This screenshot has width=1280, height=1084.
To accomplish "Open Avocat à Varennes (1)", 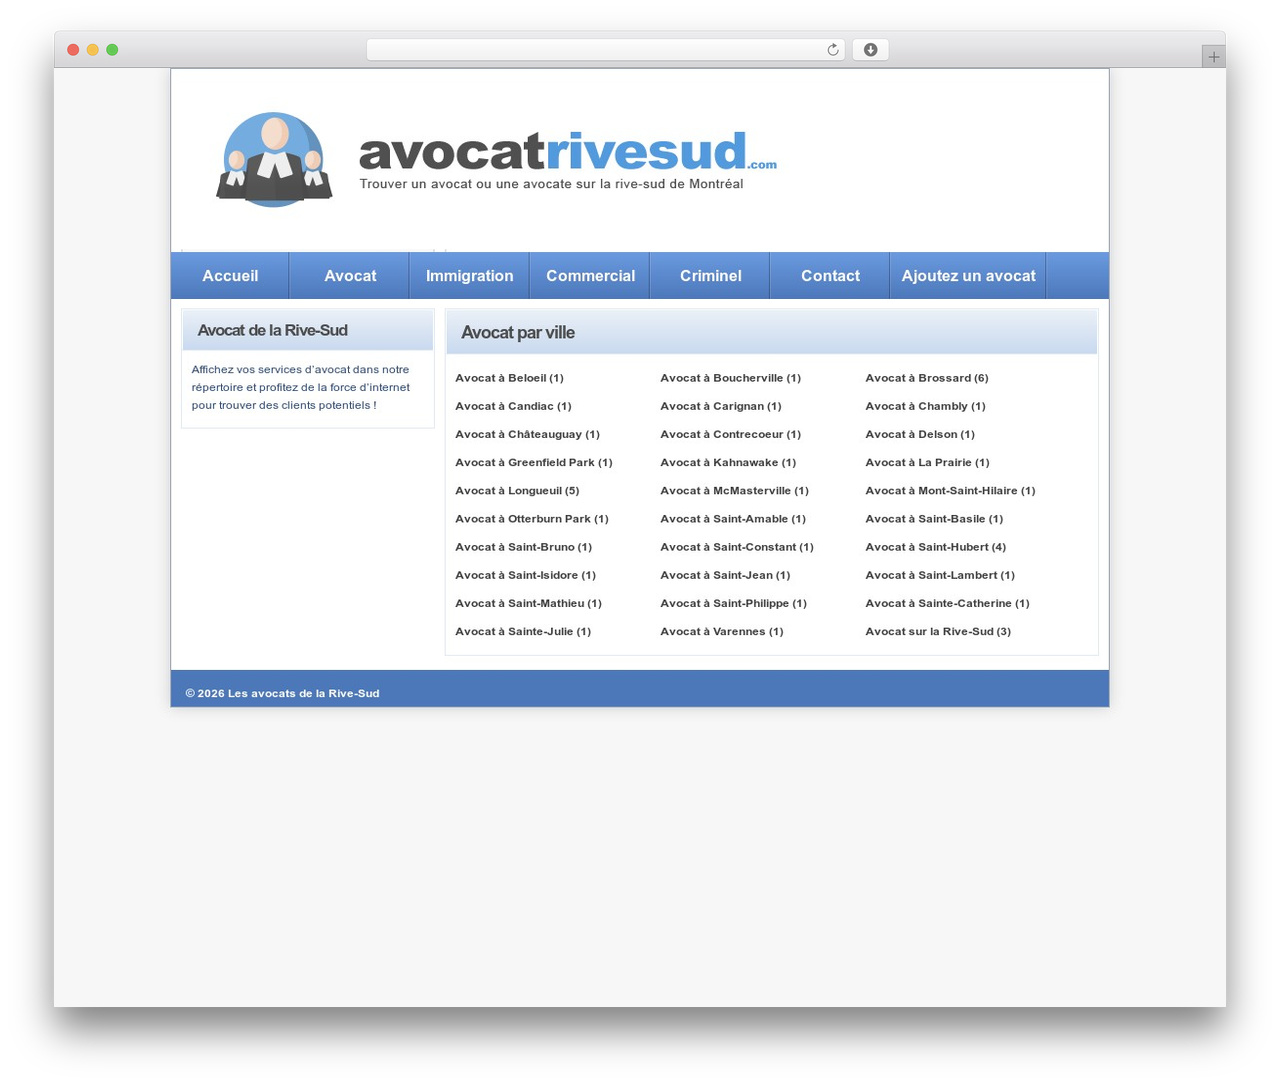I will click(722, 631).
